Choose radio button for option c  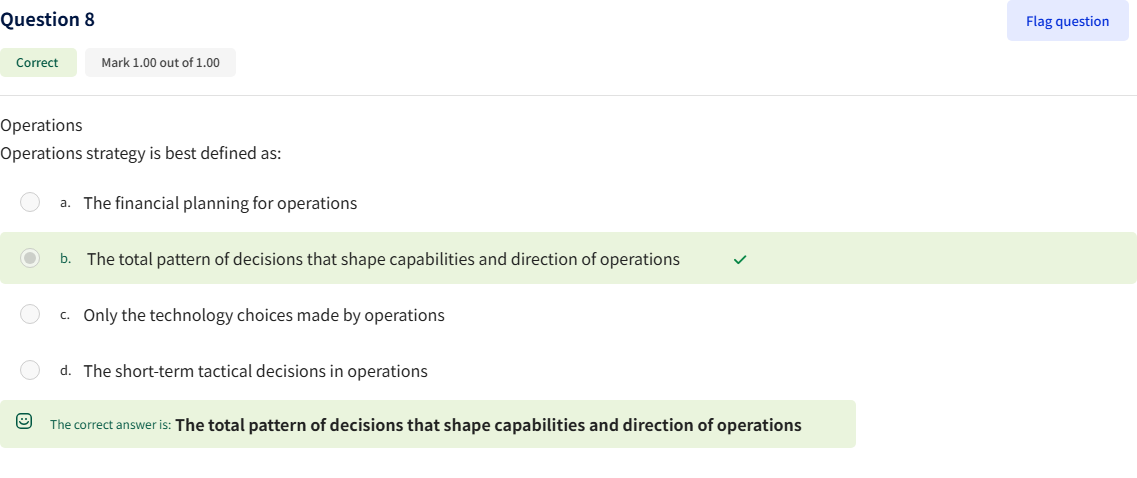pyautogui.click(x=31, y=315)
